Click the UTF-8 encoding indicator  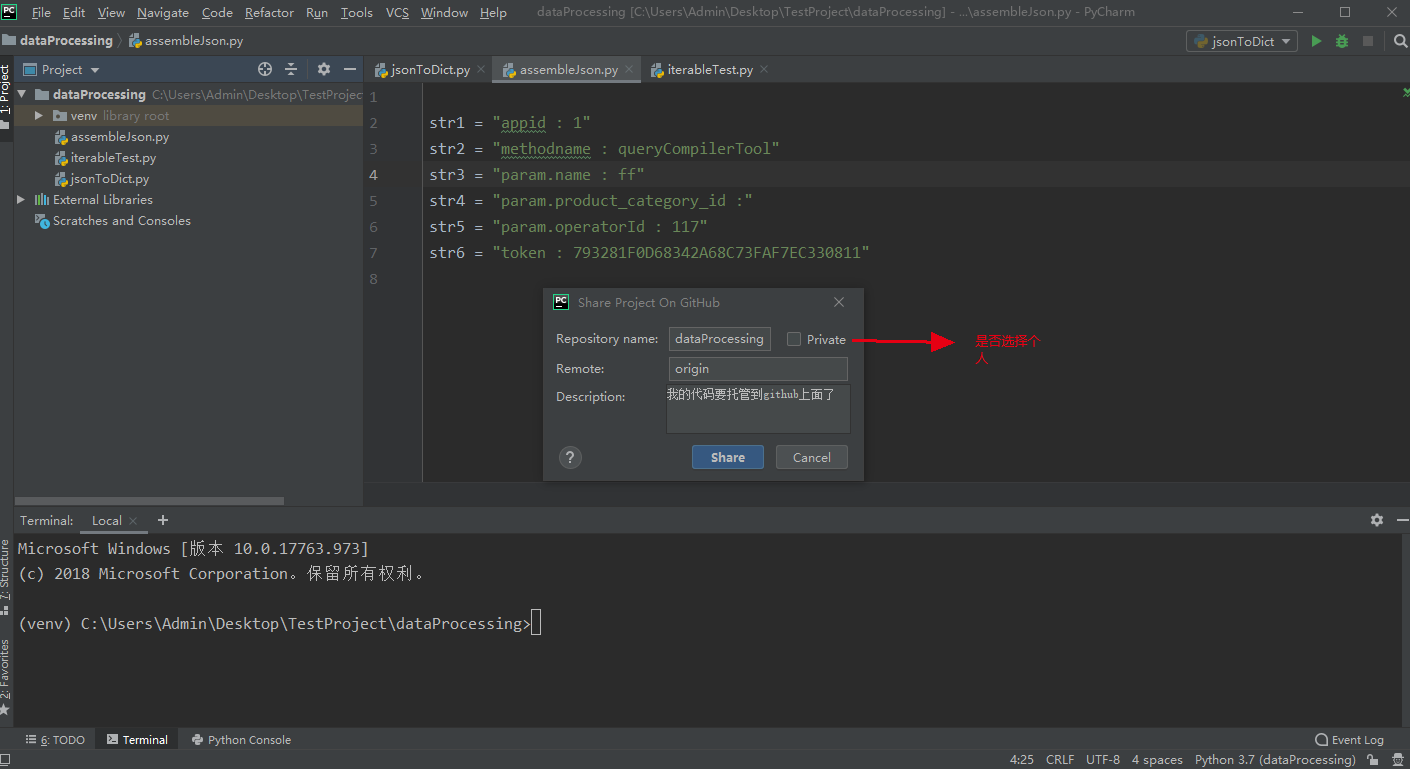point(1103,760)
